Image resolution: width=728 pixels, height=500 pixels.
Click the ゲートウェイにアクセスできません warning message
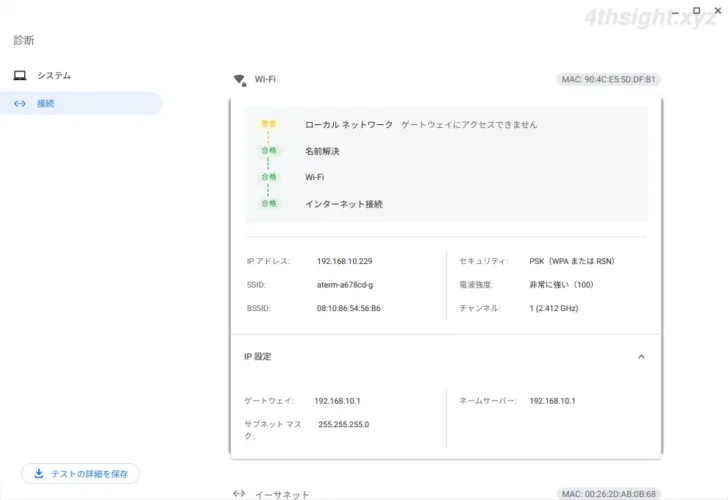coord(469,124)
